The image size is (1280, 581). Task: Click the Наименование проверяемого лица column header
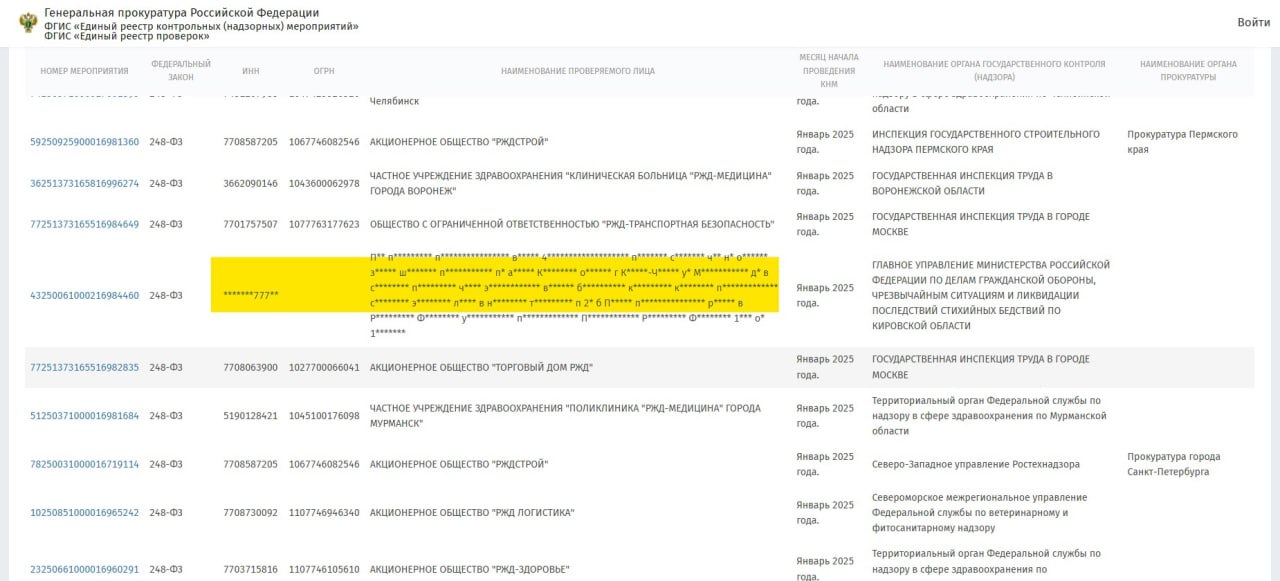[x=578, y=71]
